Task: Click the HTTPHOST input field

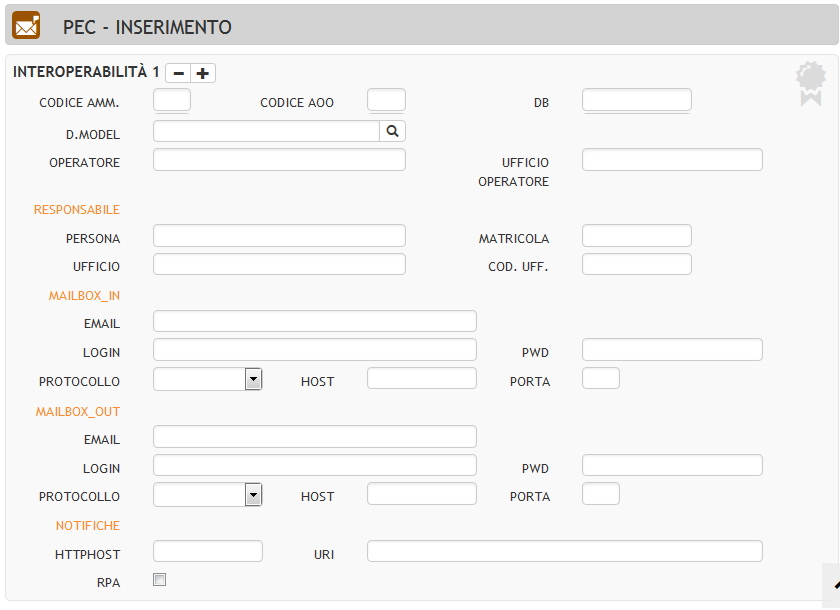Action: pos(208,551)
